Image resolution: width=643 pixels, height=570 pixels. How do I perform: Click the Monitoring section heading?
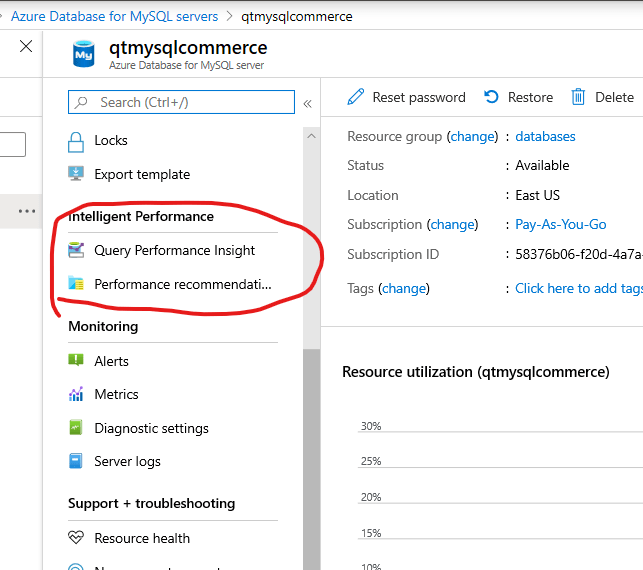point(103,326)
